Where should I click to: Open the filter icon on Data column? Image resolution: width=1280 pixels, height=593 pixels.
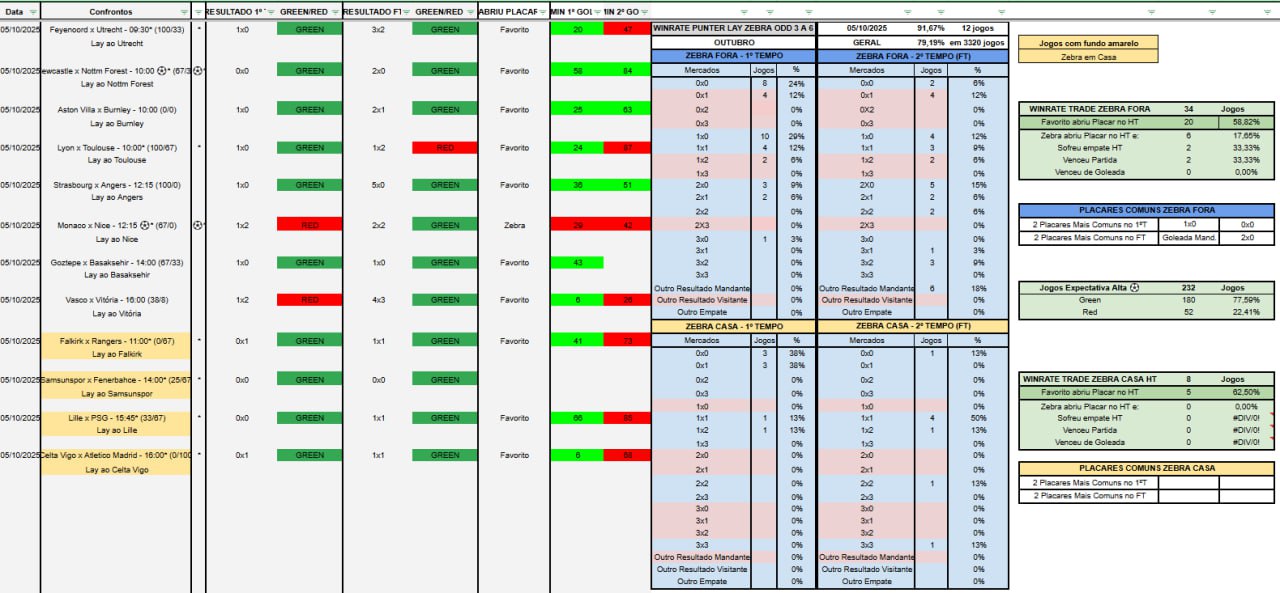33,12
